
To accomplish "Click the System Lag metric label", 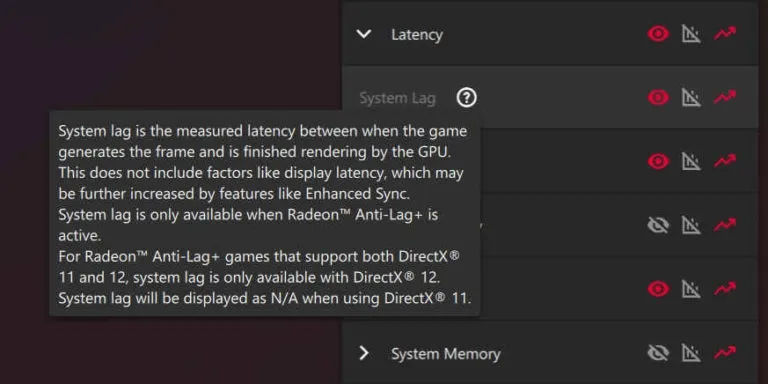I will pyautogui.click(x=397, y=98).
